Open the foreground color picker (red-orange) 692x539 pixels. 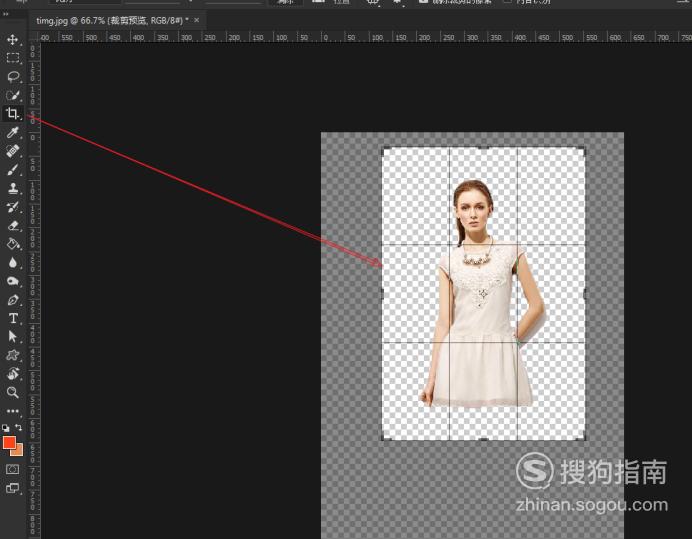pos(8,442)
